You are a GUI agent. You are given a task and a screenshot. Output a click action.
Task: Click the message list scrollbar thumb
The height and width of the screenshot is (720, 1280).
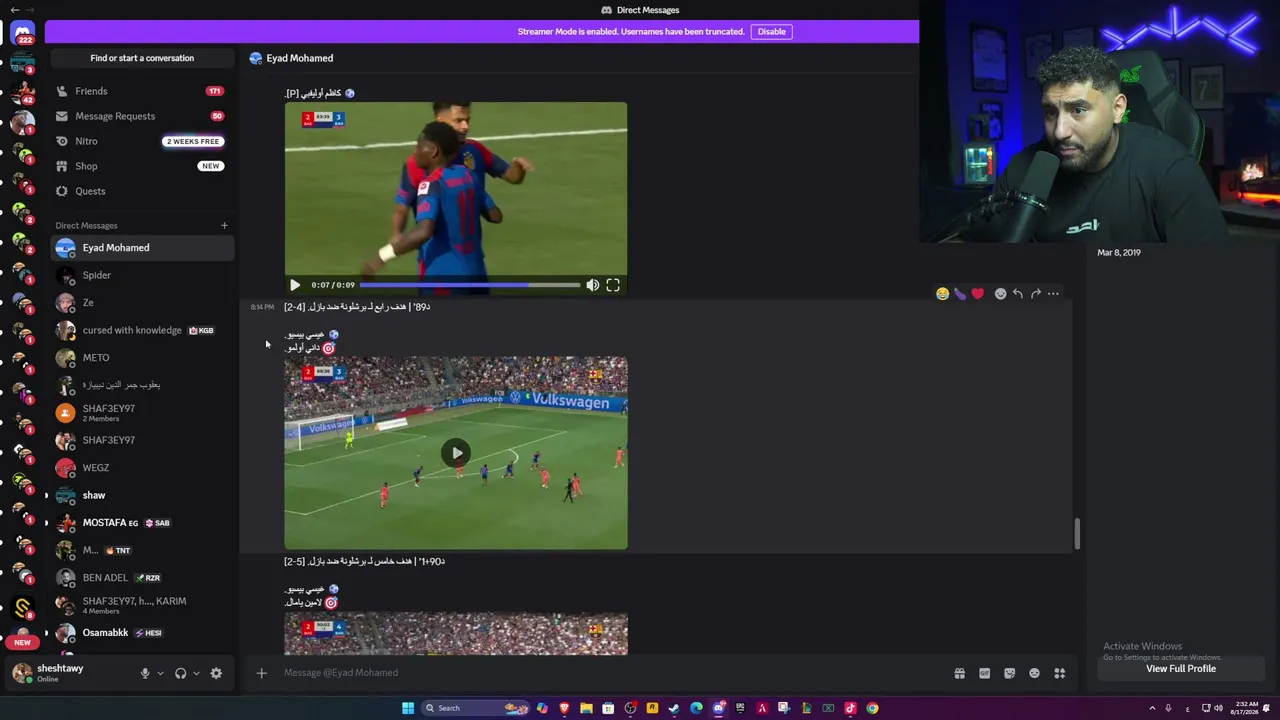pos(1077,534)
